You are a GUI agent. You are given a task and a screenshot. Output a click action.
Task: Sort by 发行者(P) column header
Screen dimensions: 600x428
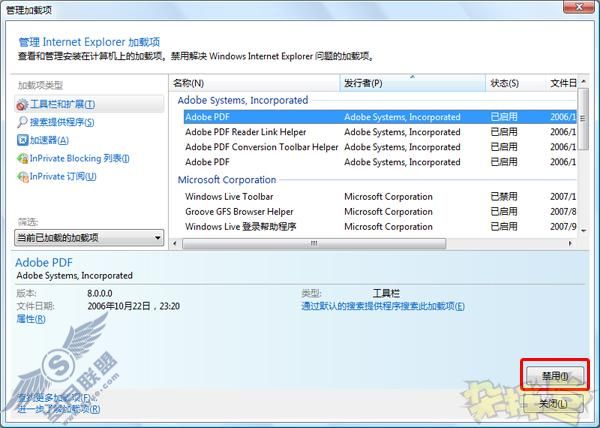coord(412,83)
